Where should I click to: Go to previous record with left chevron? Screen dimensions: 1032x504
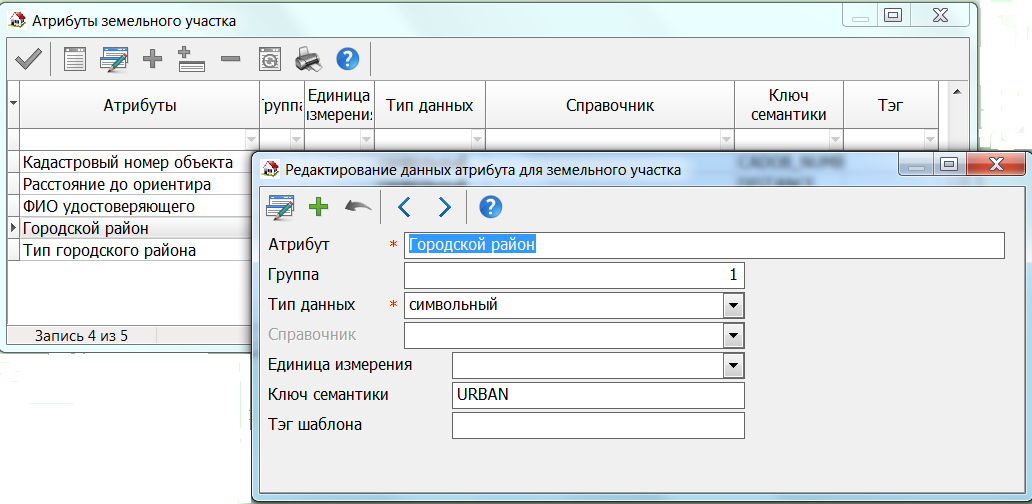[x=404, y=207]
